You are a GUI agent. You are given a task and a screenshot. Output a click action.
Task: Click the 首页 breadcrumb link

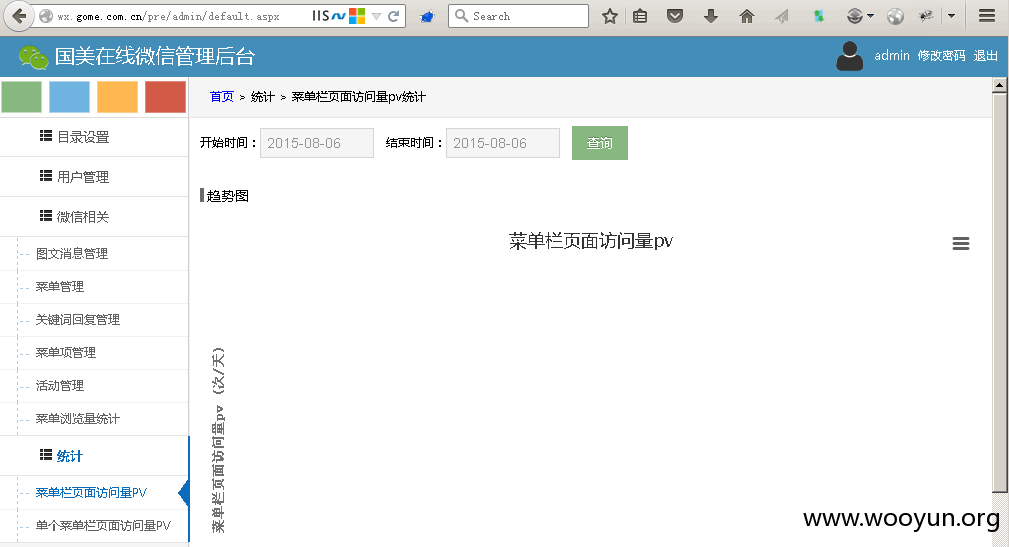coord(221,97)
